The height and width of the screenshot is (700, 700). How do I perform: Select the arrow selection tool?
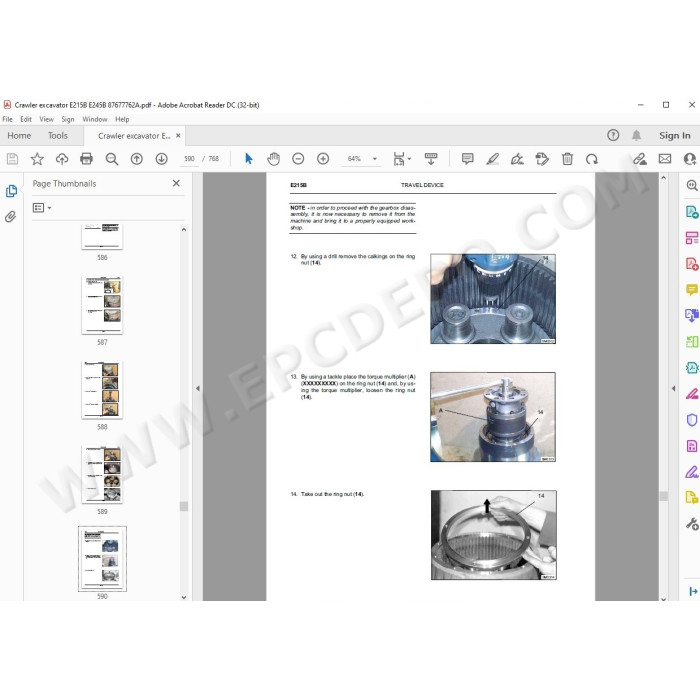(249, 159)
